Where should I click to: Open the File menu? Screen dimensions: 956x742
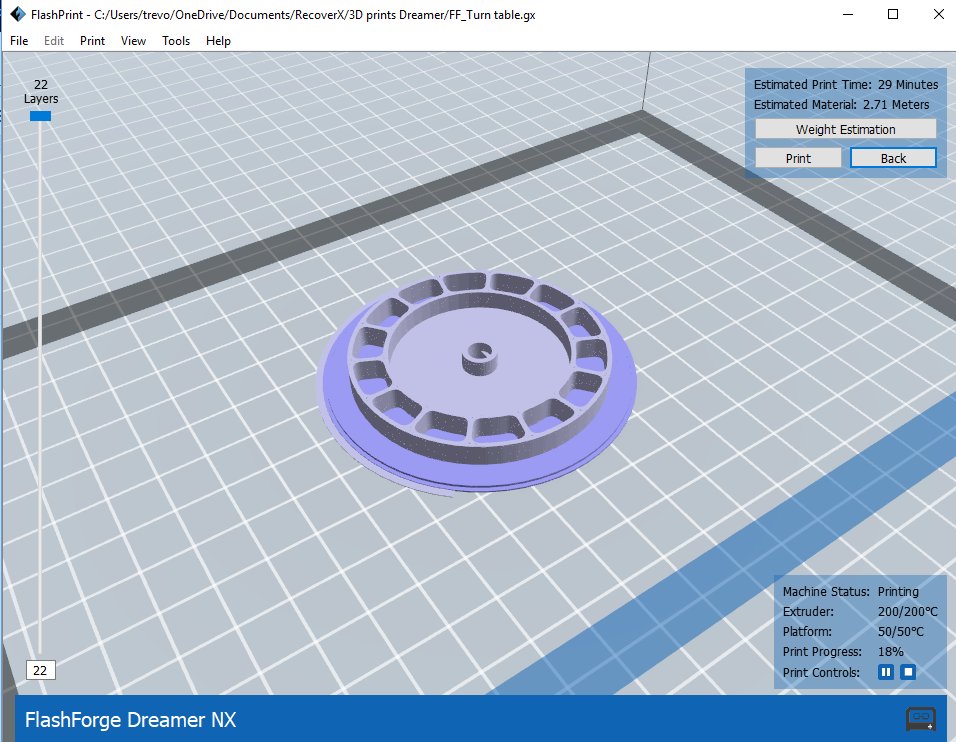[19, 41]
